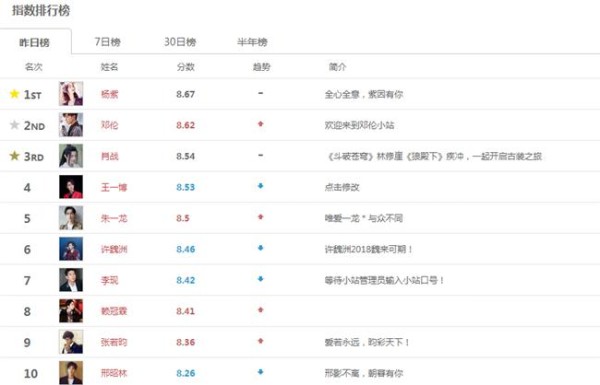Viewport: 600px width, 385px height.
Task: Click the down trend arrow for 邢昭林
Action: click(x=261, y=372)
